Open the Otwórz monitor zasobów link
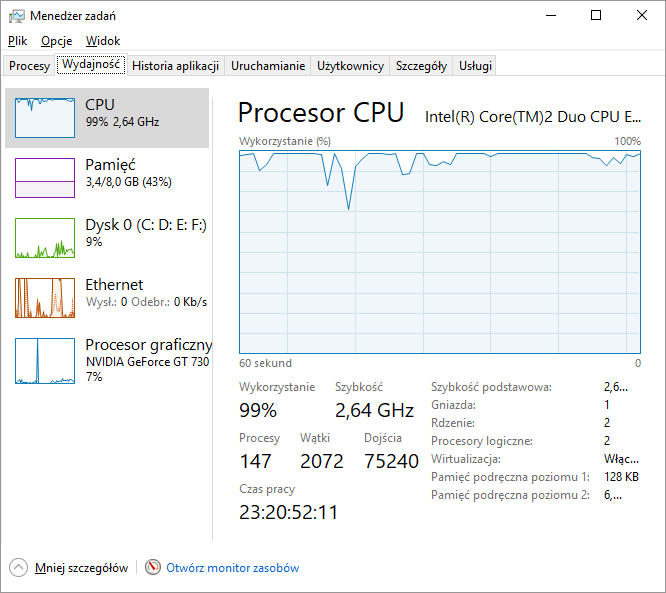 pos(232,568)
